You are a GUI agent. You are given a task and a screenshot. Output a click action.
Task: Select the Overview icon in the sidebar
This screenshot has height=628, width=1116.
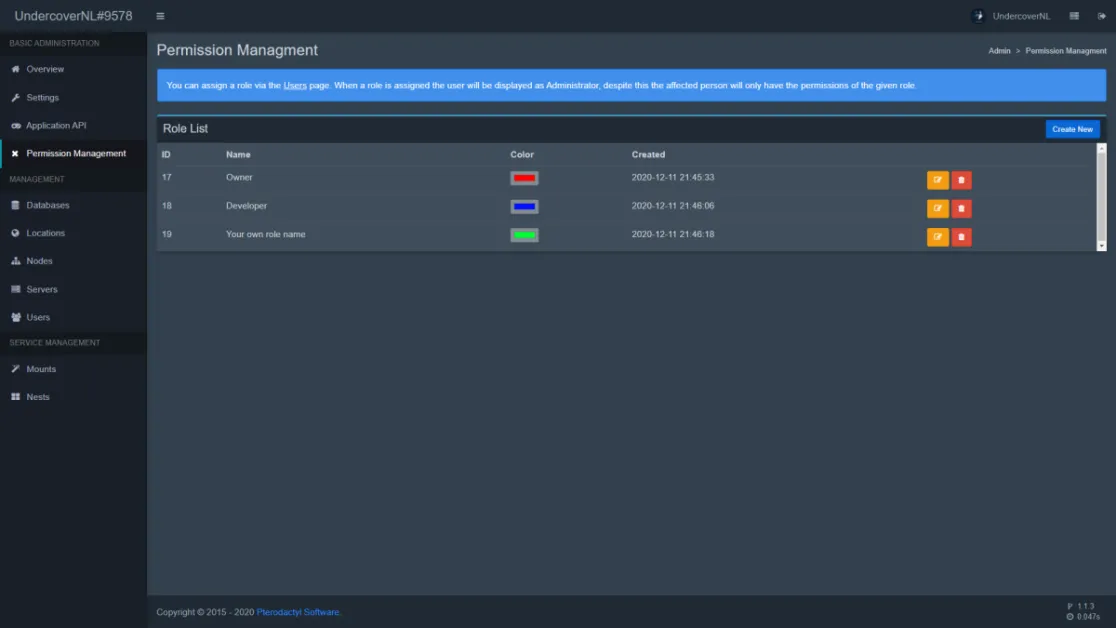point(14,69)
